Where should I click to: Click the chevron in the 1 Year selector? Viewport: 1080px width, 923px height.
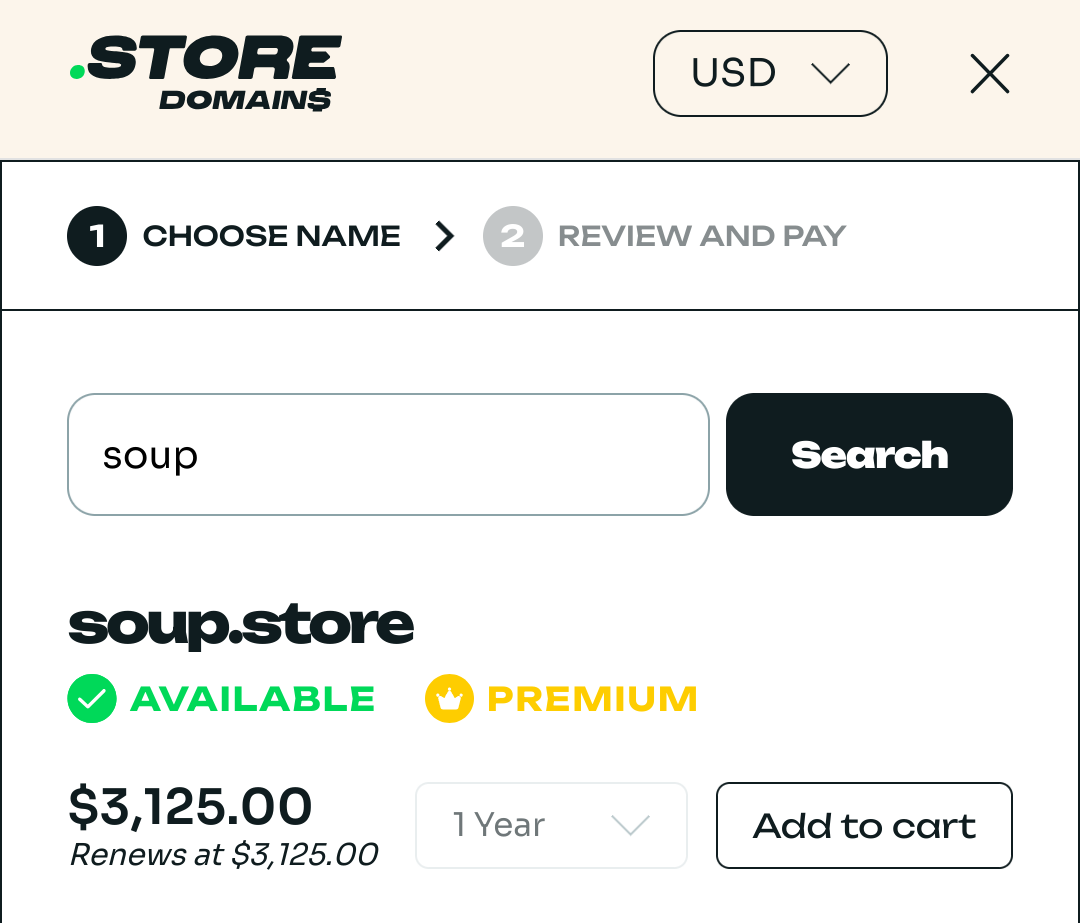(x=631, y=825)
